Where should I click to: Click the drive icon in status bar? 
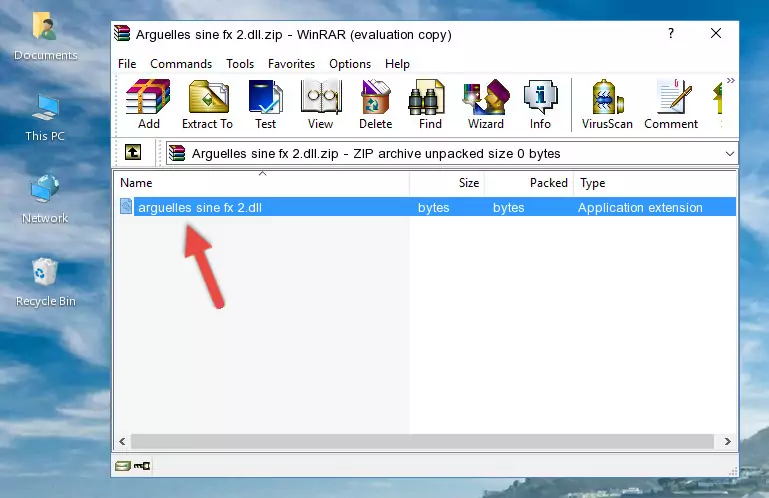click(123, 466)
